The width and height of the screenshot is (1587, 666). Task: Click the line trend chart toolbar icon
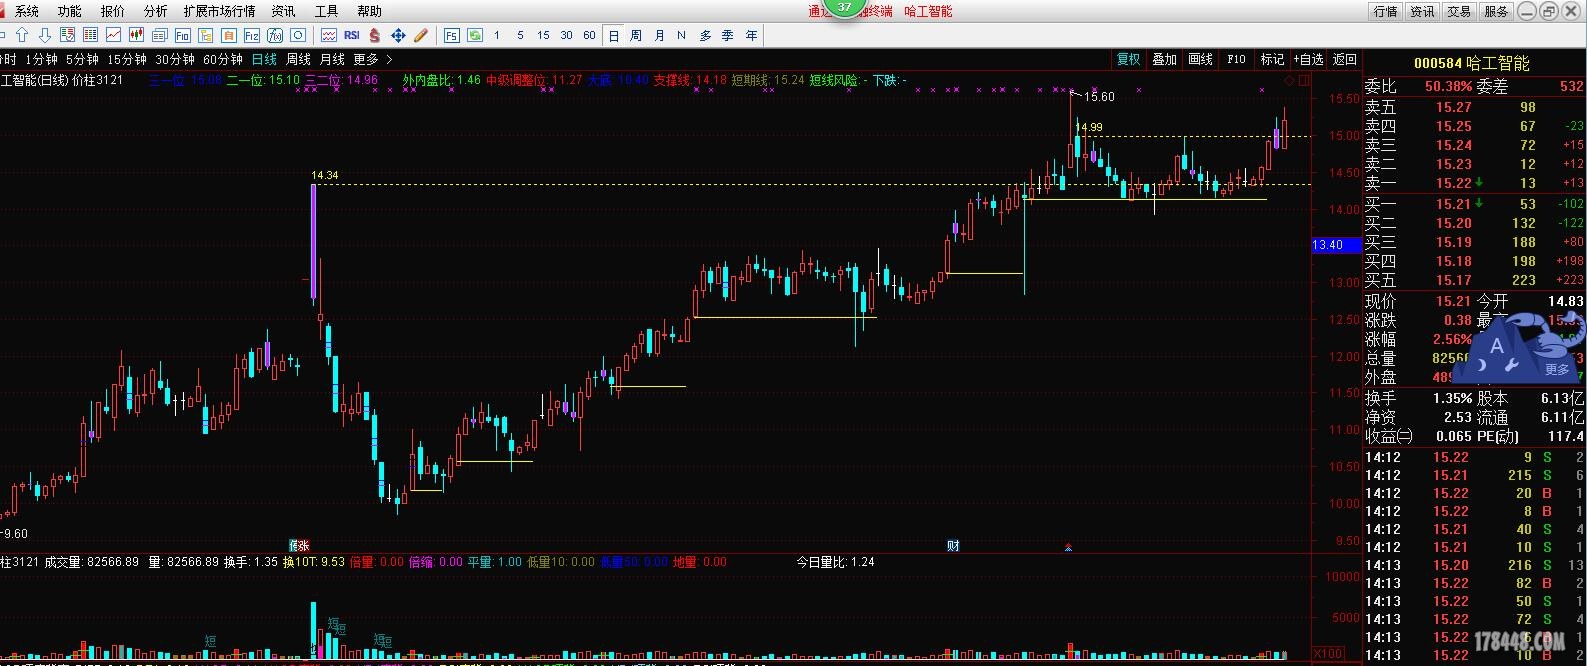113,35
